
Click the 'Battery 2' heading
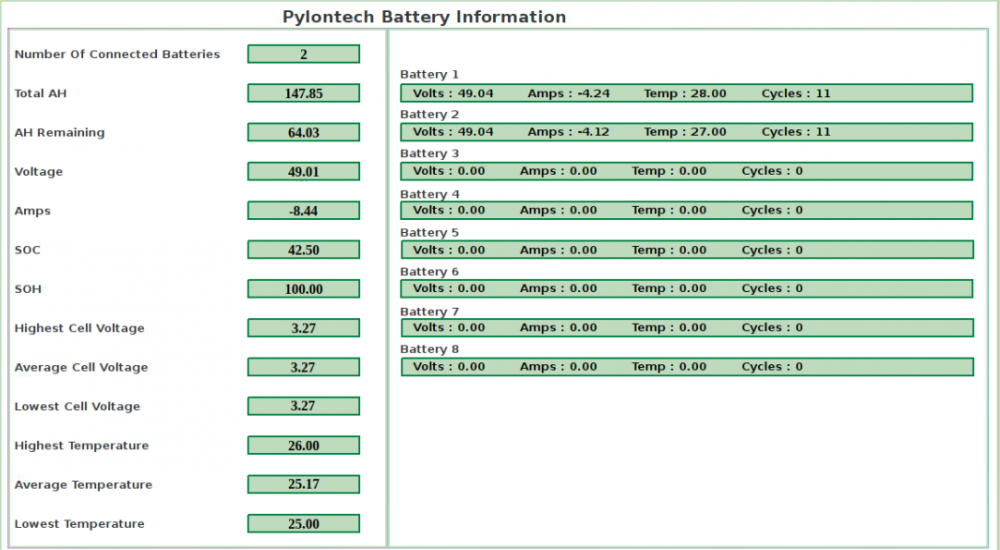click(429, 115)
